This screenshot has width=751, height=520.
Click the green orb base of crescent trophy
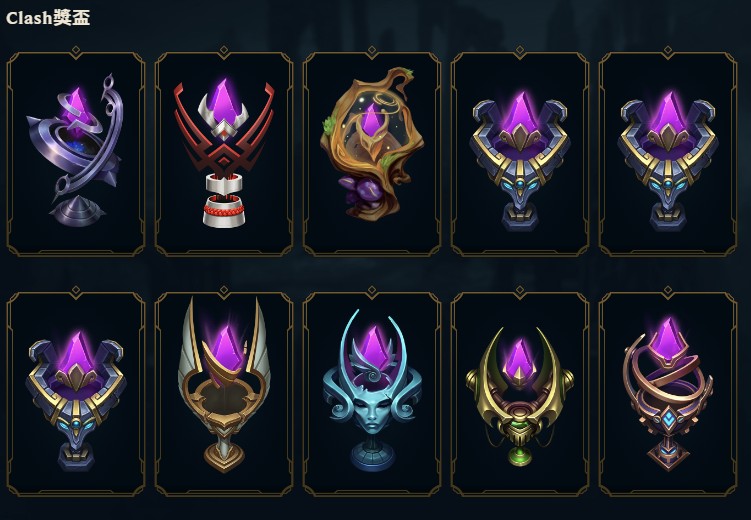[x=520, y=455]
